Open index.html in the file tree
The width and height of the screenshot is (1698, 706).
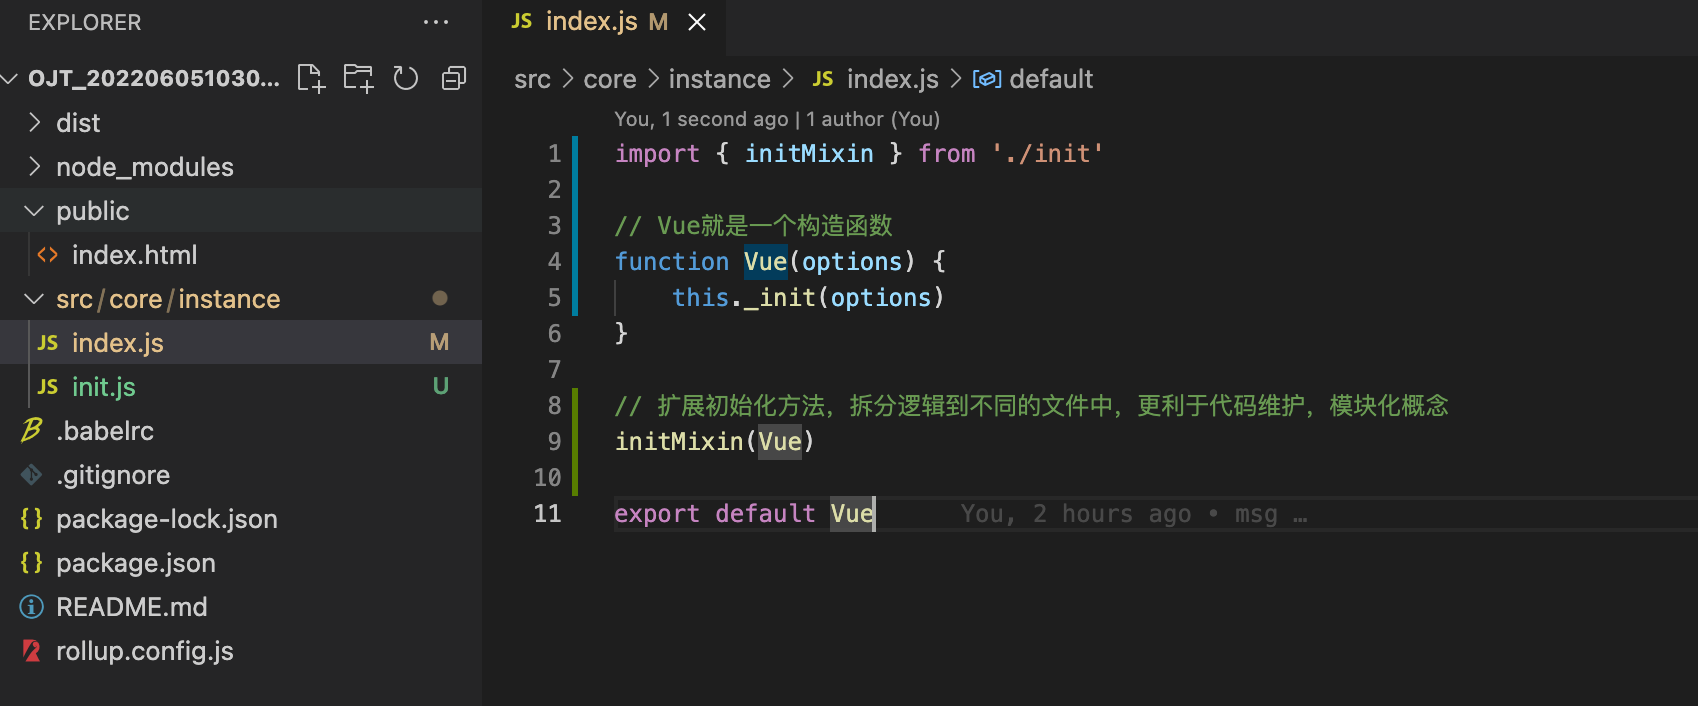[134, 255]
